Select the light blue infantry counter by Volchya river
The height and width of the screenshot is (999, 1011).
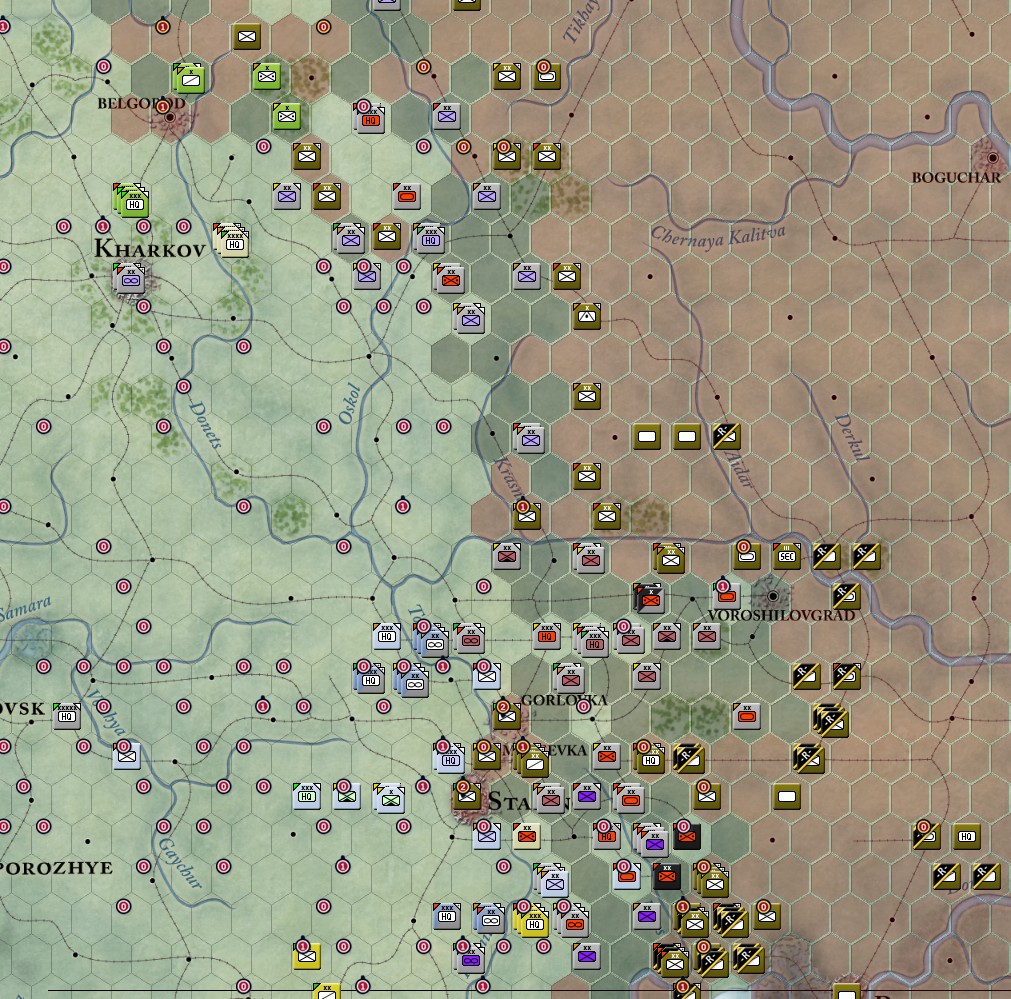point(126,755)
